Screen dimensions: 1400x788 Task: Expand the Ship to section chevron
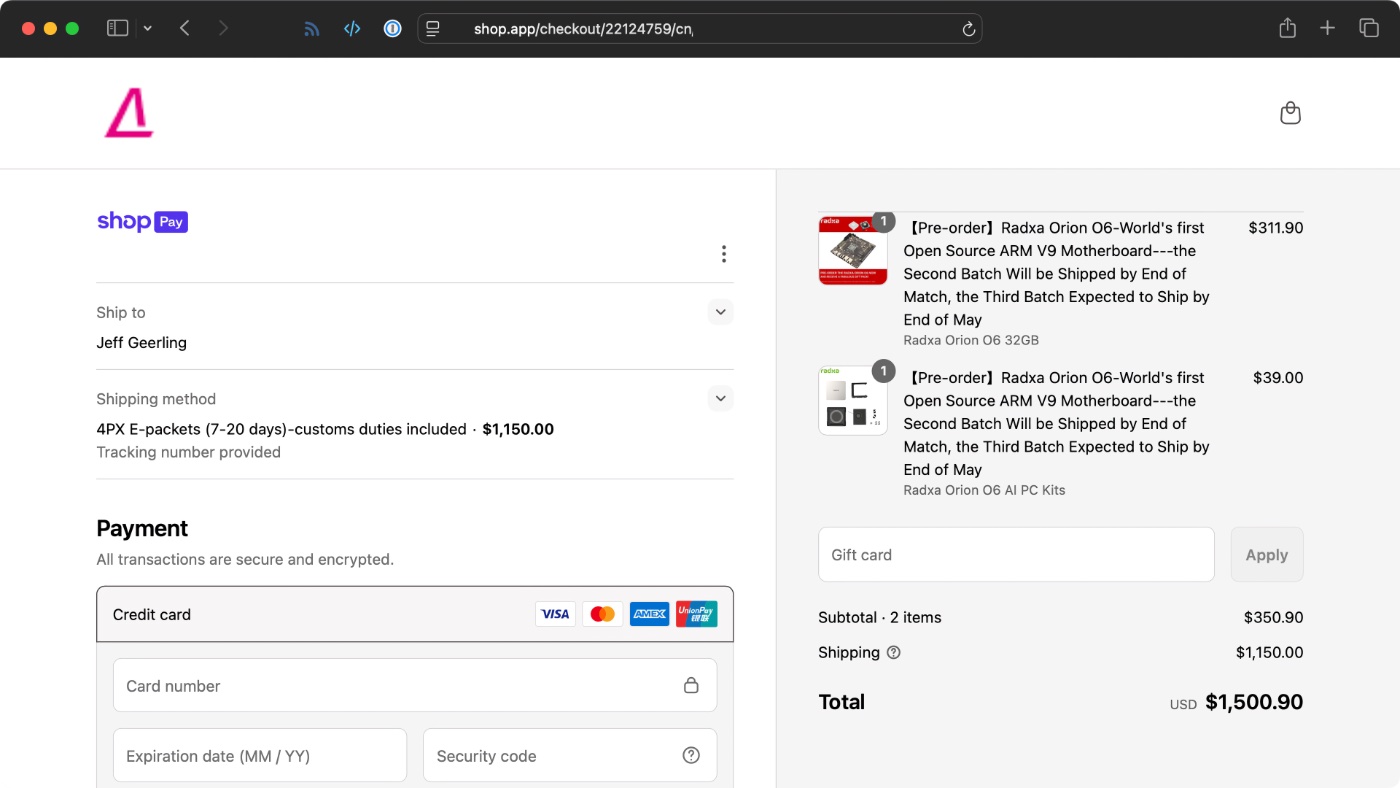pos(721,312)
